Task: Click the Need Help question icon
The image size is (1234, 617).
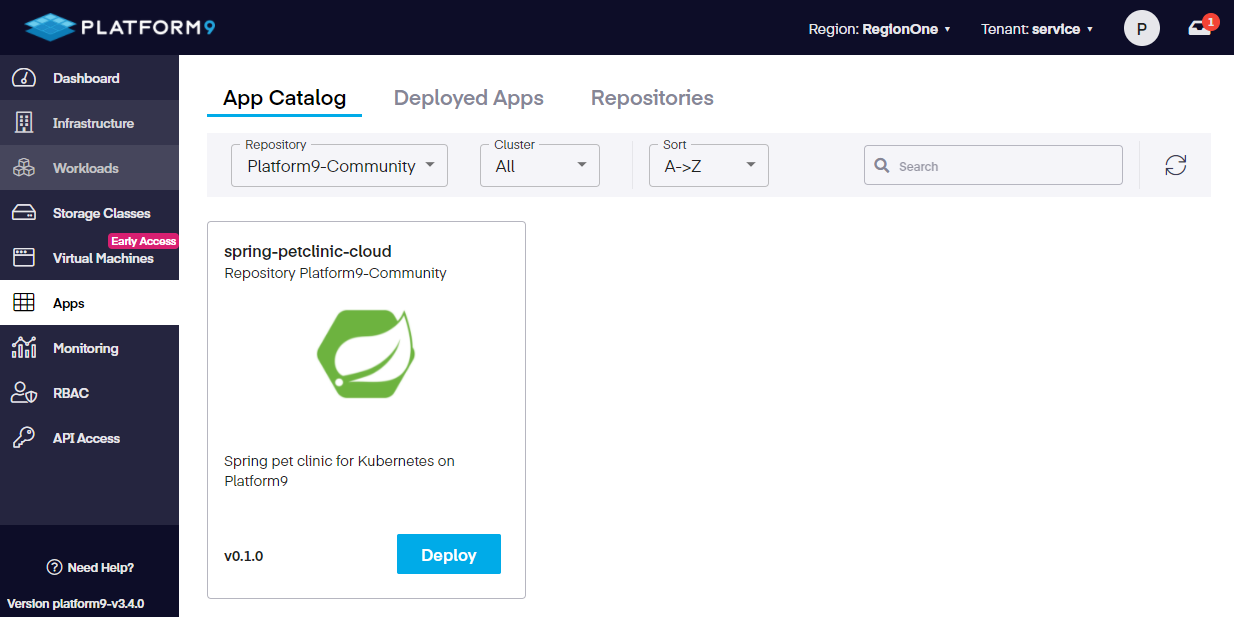Action: click(x=55, y=567)
